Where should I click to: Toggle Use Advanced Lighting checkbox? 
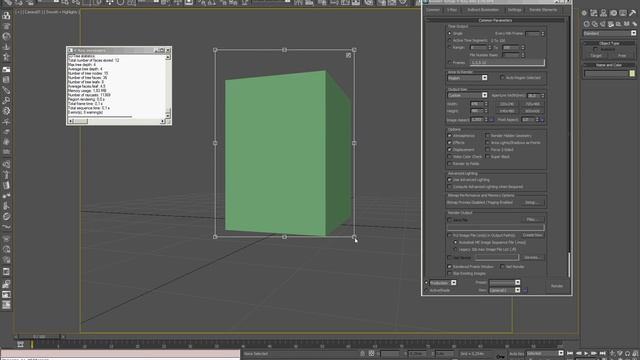(450, 180)
